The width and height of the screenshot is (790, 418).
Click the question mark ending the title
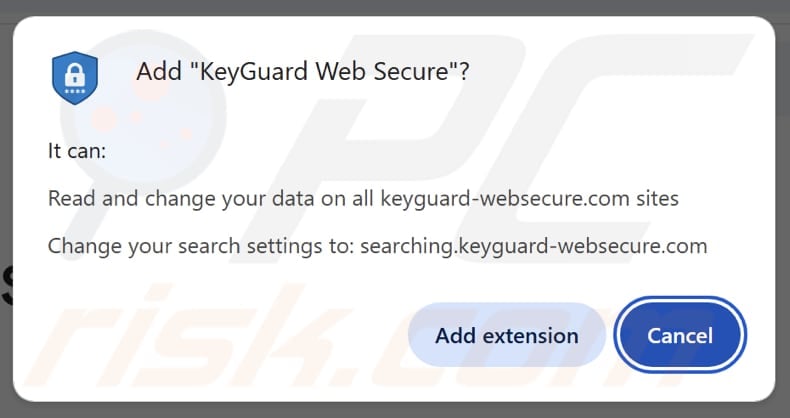point(464,73)
